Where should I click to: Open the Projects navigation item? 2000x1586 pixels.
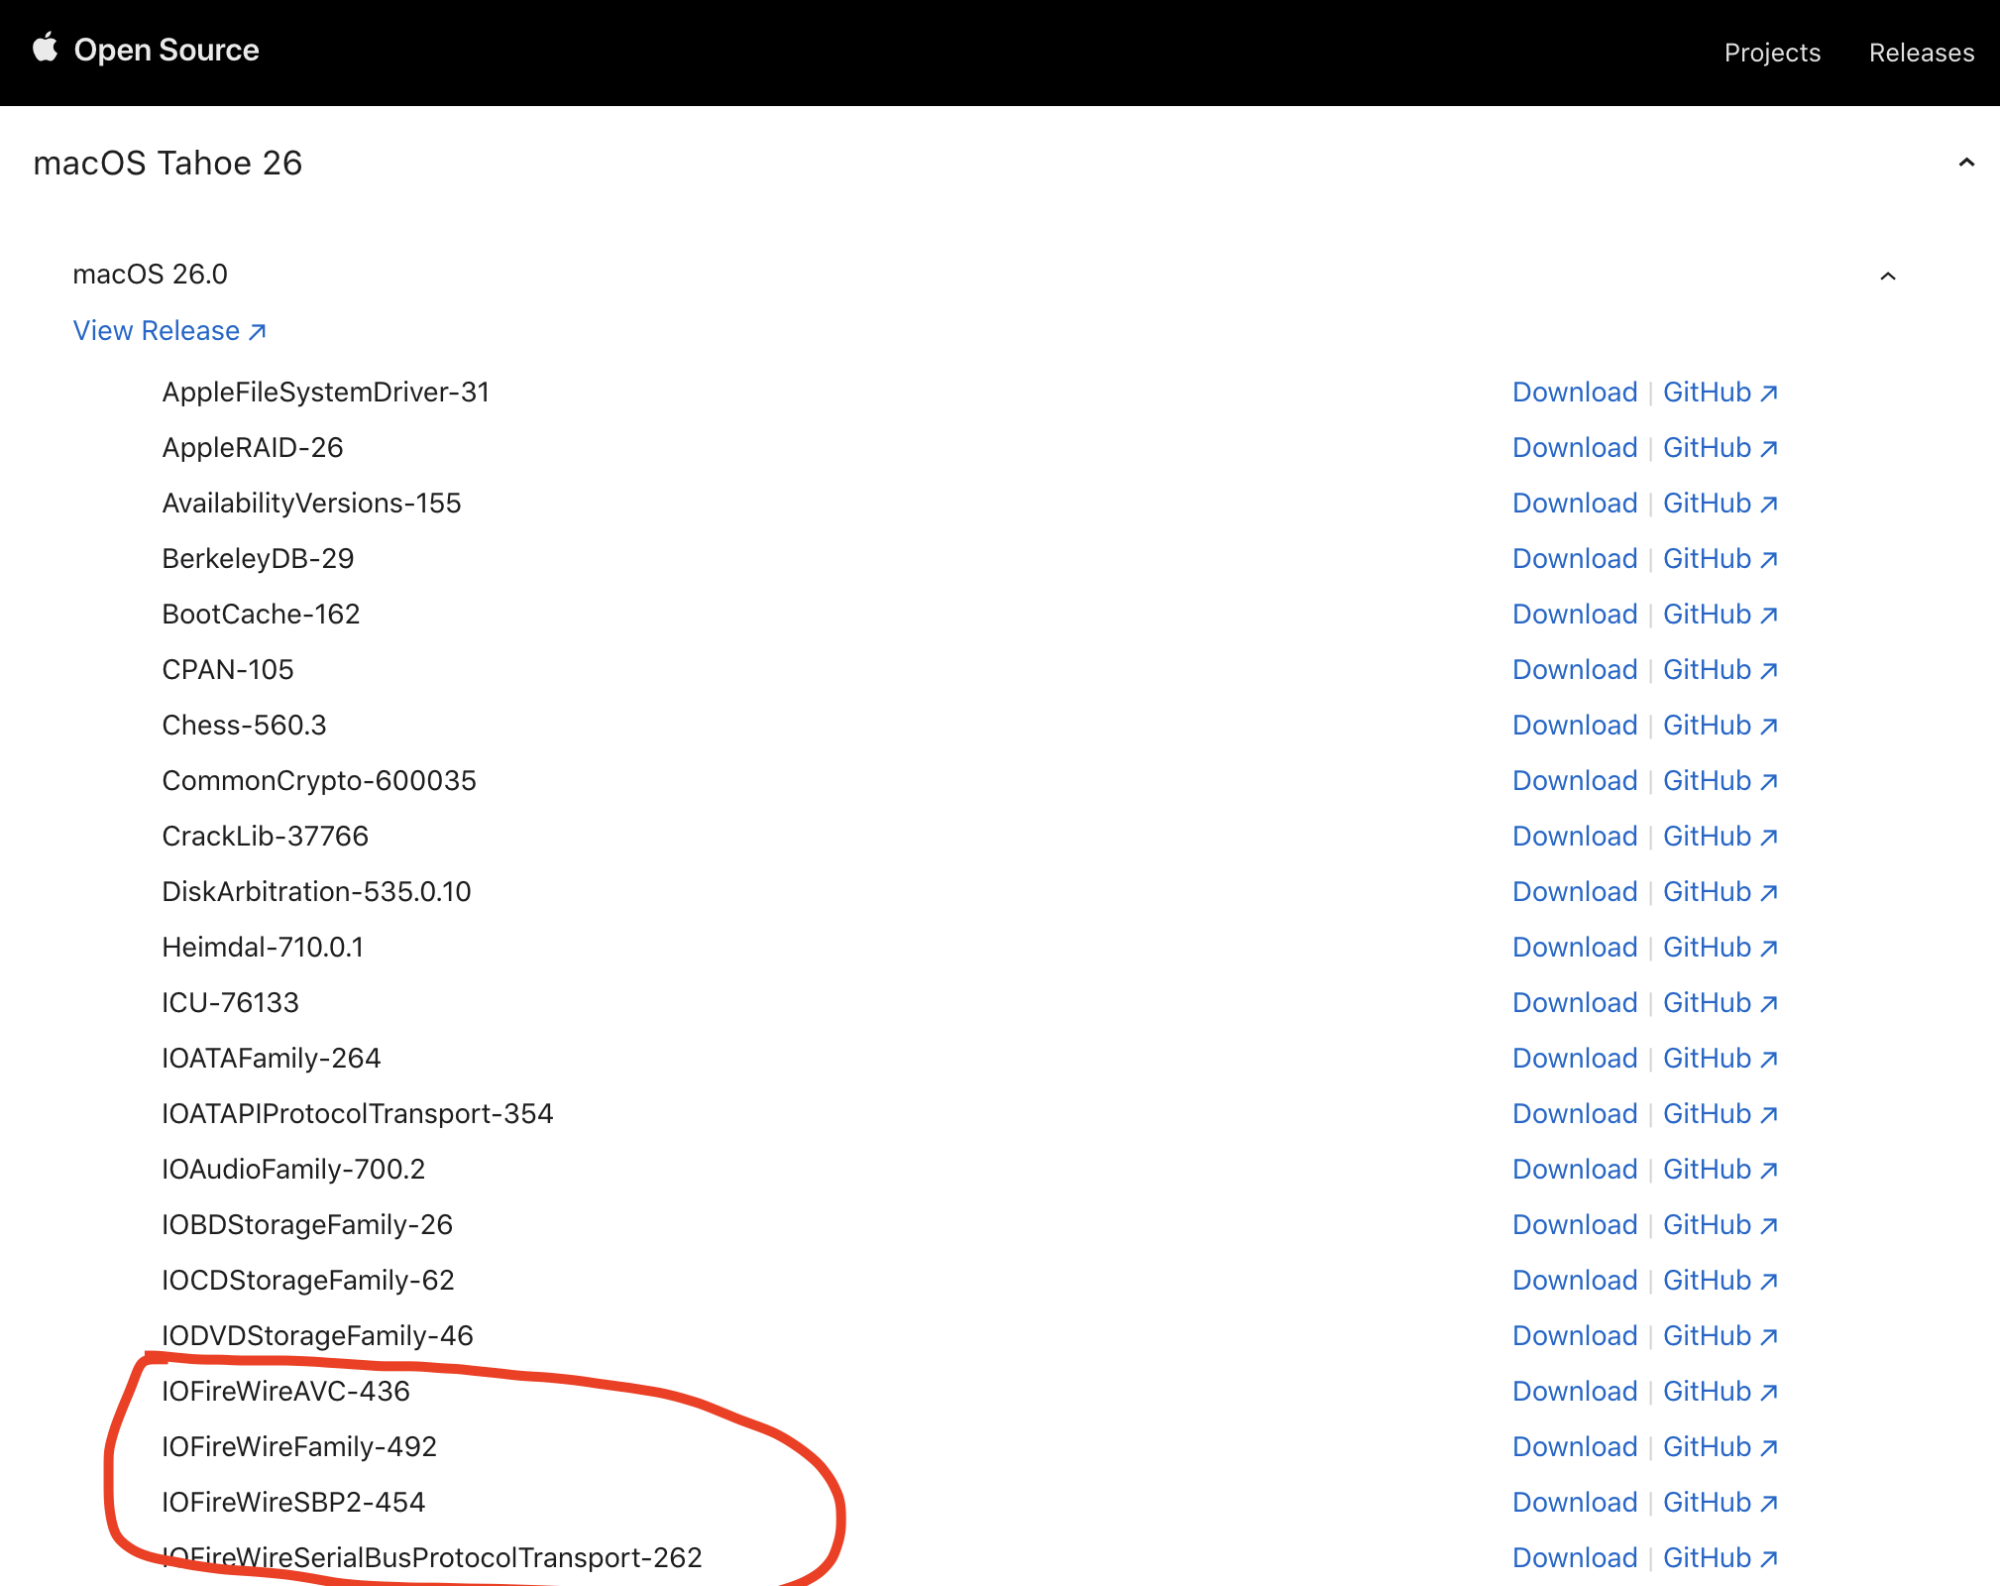(1772, 52)
